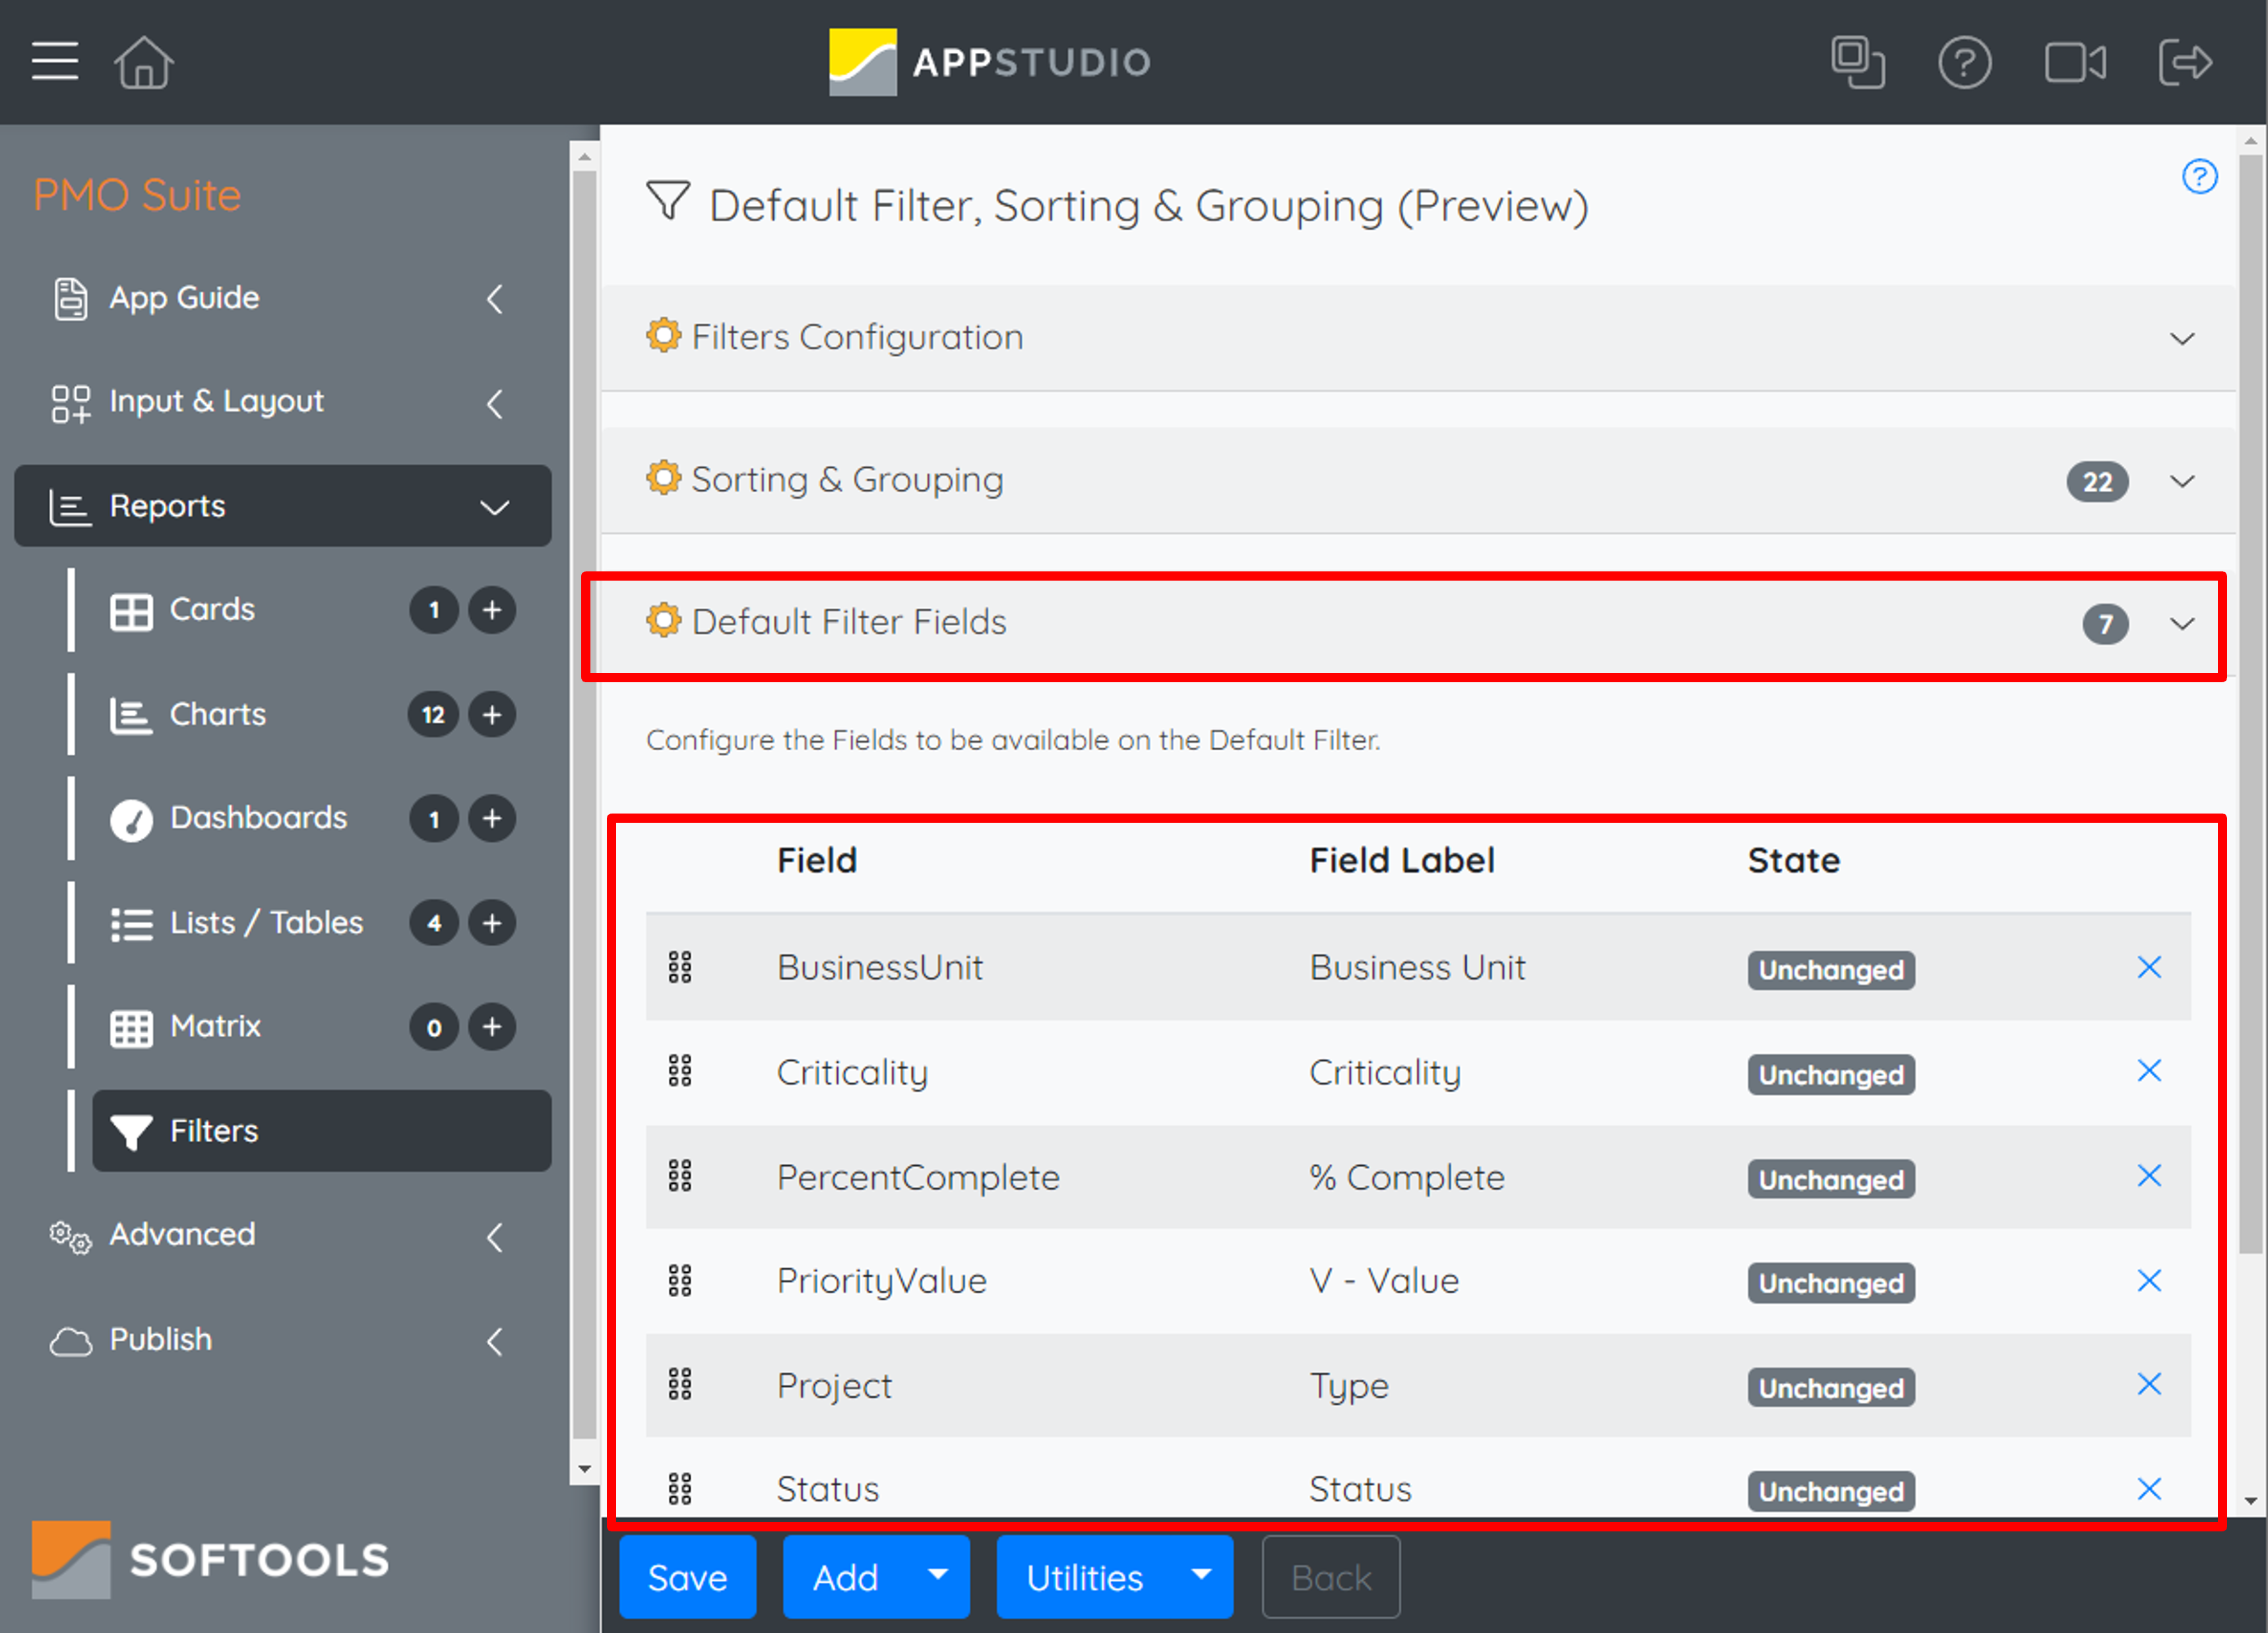The image size is (2268, 1633).
Task: Grab the drag handle for PercentComplete row
Action: (x=680, y=1176)
